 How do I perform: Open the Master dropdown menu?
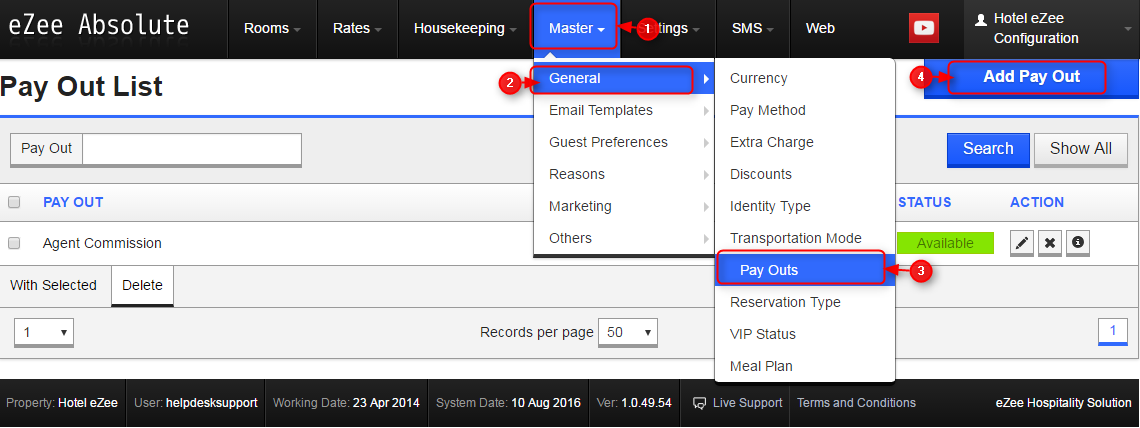pos(577,29)
